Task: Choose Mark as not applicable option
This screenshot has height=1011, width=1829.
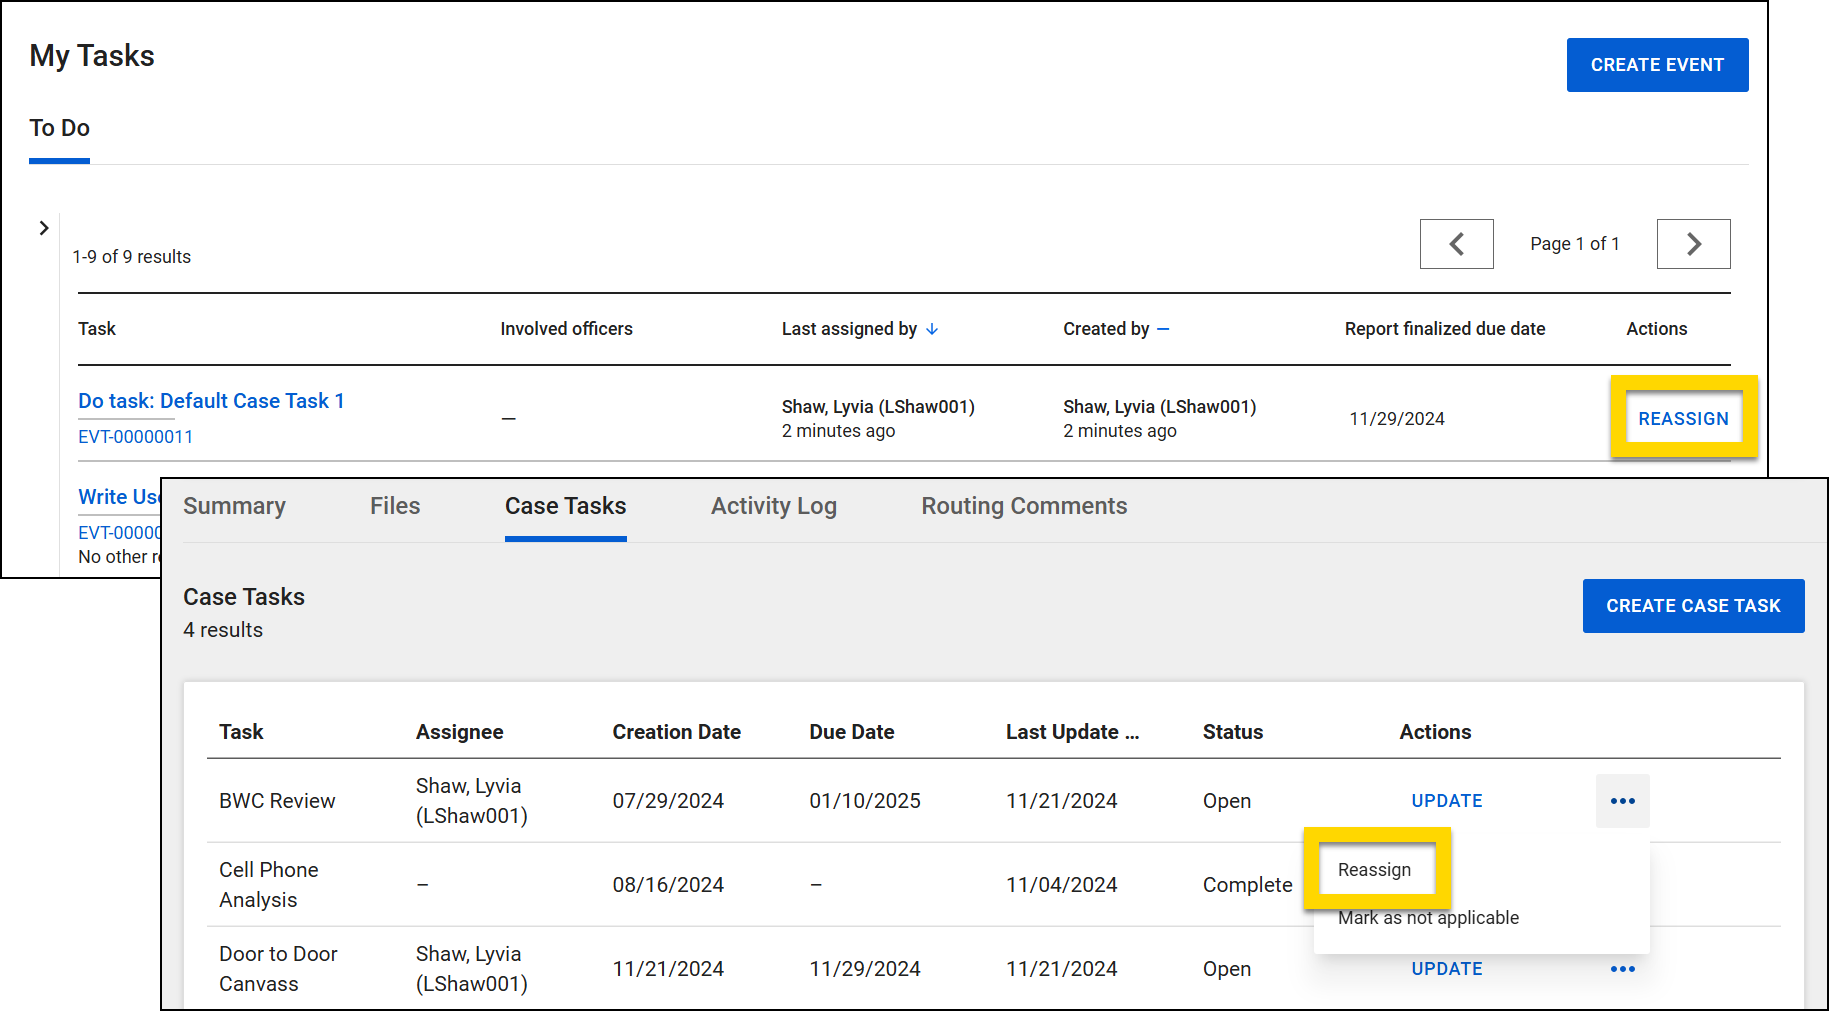Action: [x=1428, y=917]
